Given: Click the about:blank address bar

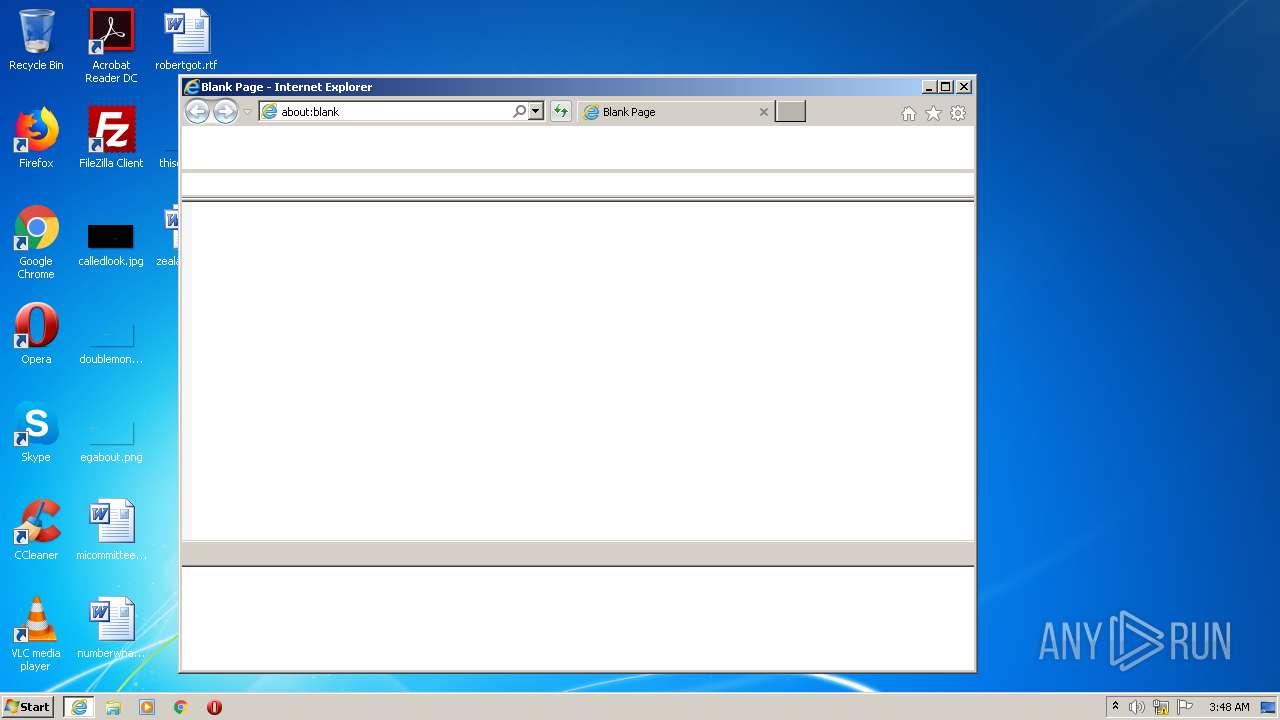Looking at the screenshot, I should coord(386,112).
